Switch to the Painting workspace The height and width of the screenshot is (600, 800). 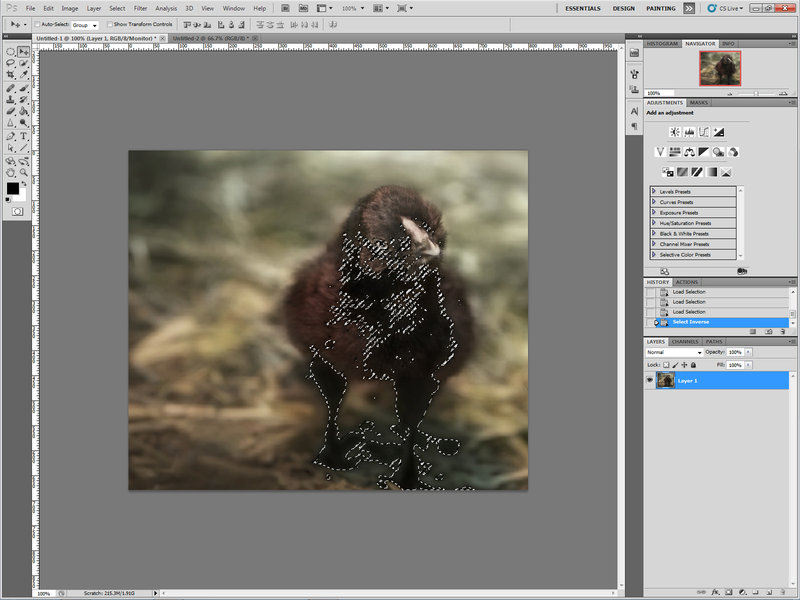click(x=661, y=8)
